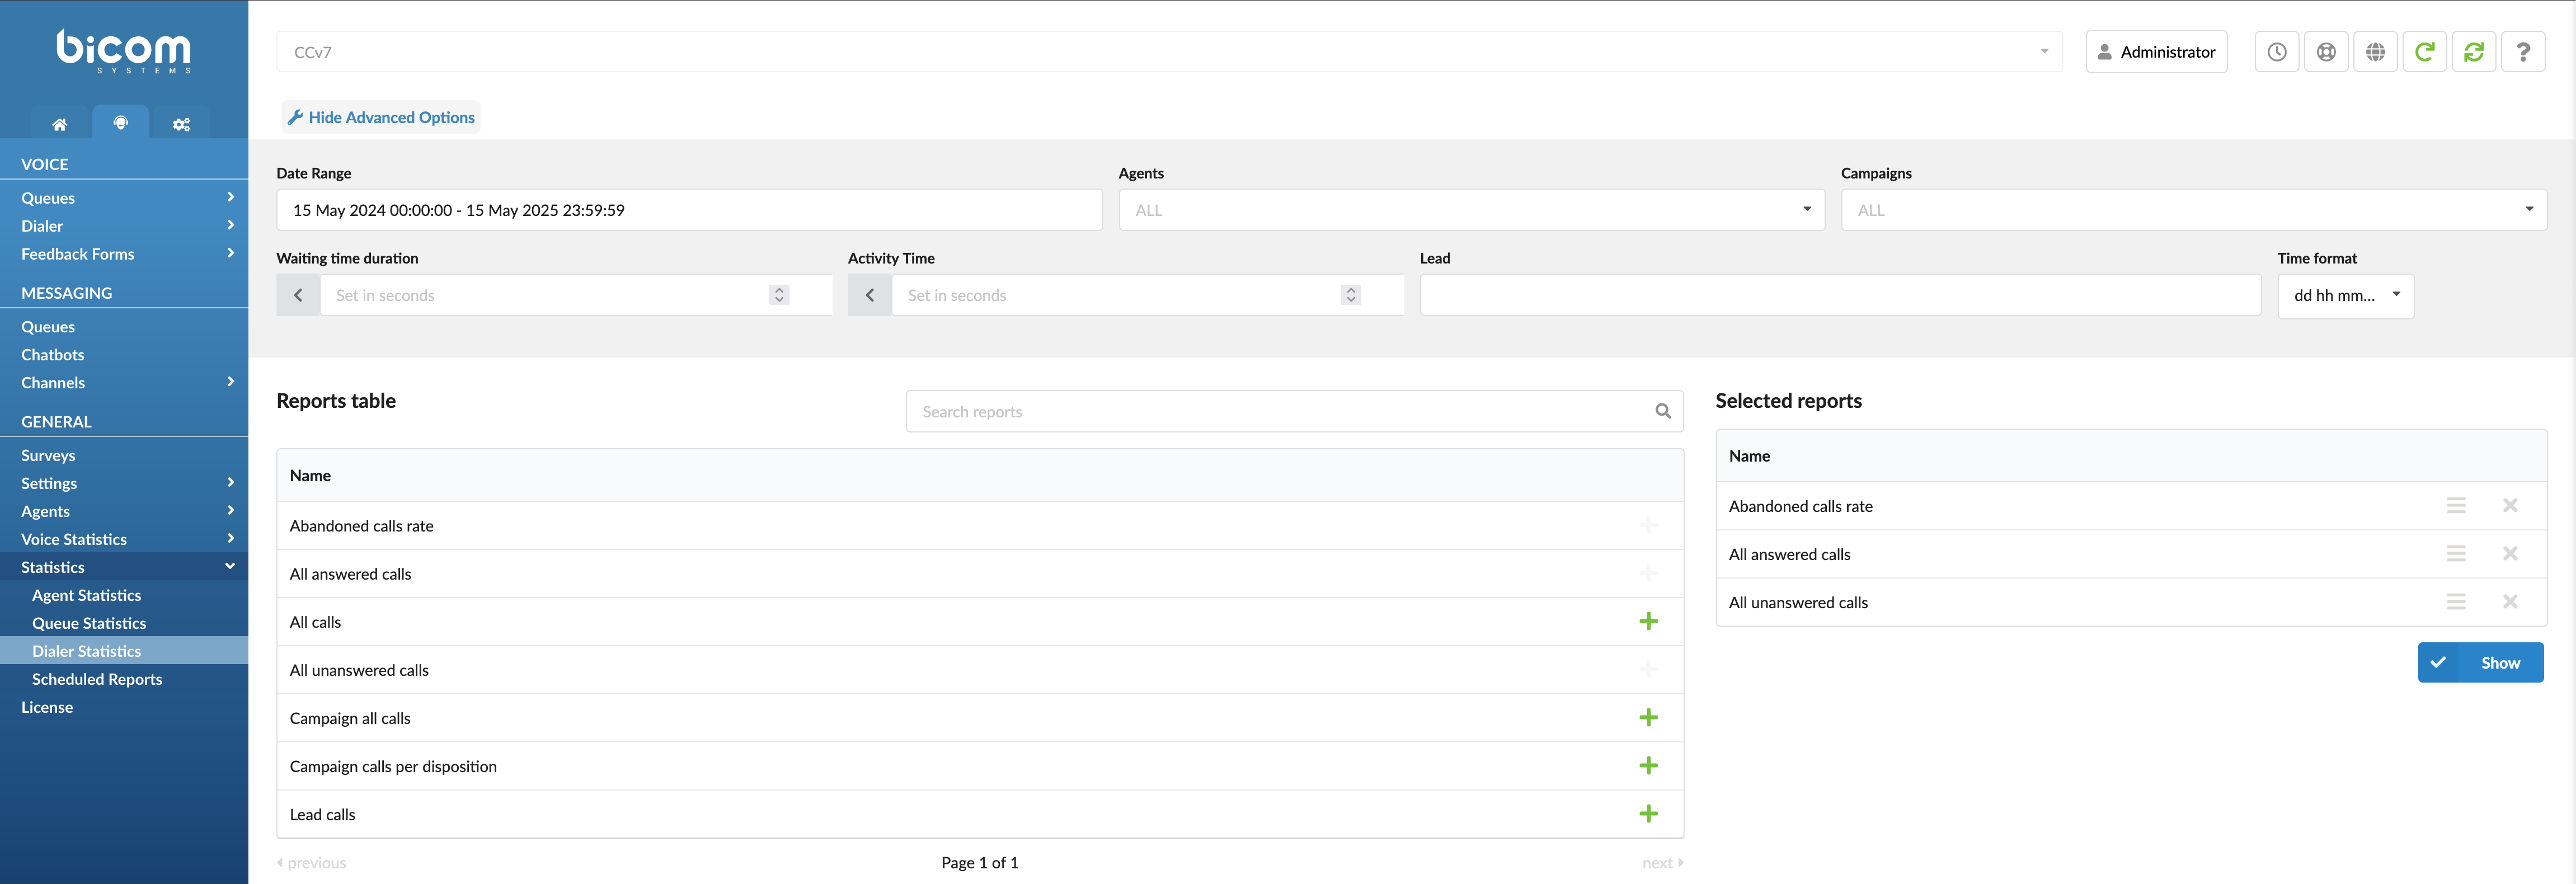Open the support lifering icon
2576x884 pixels.
pos(2326,51)
